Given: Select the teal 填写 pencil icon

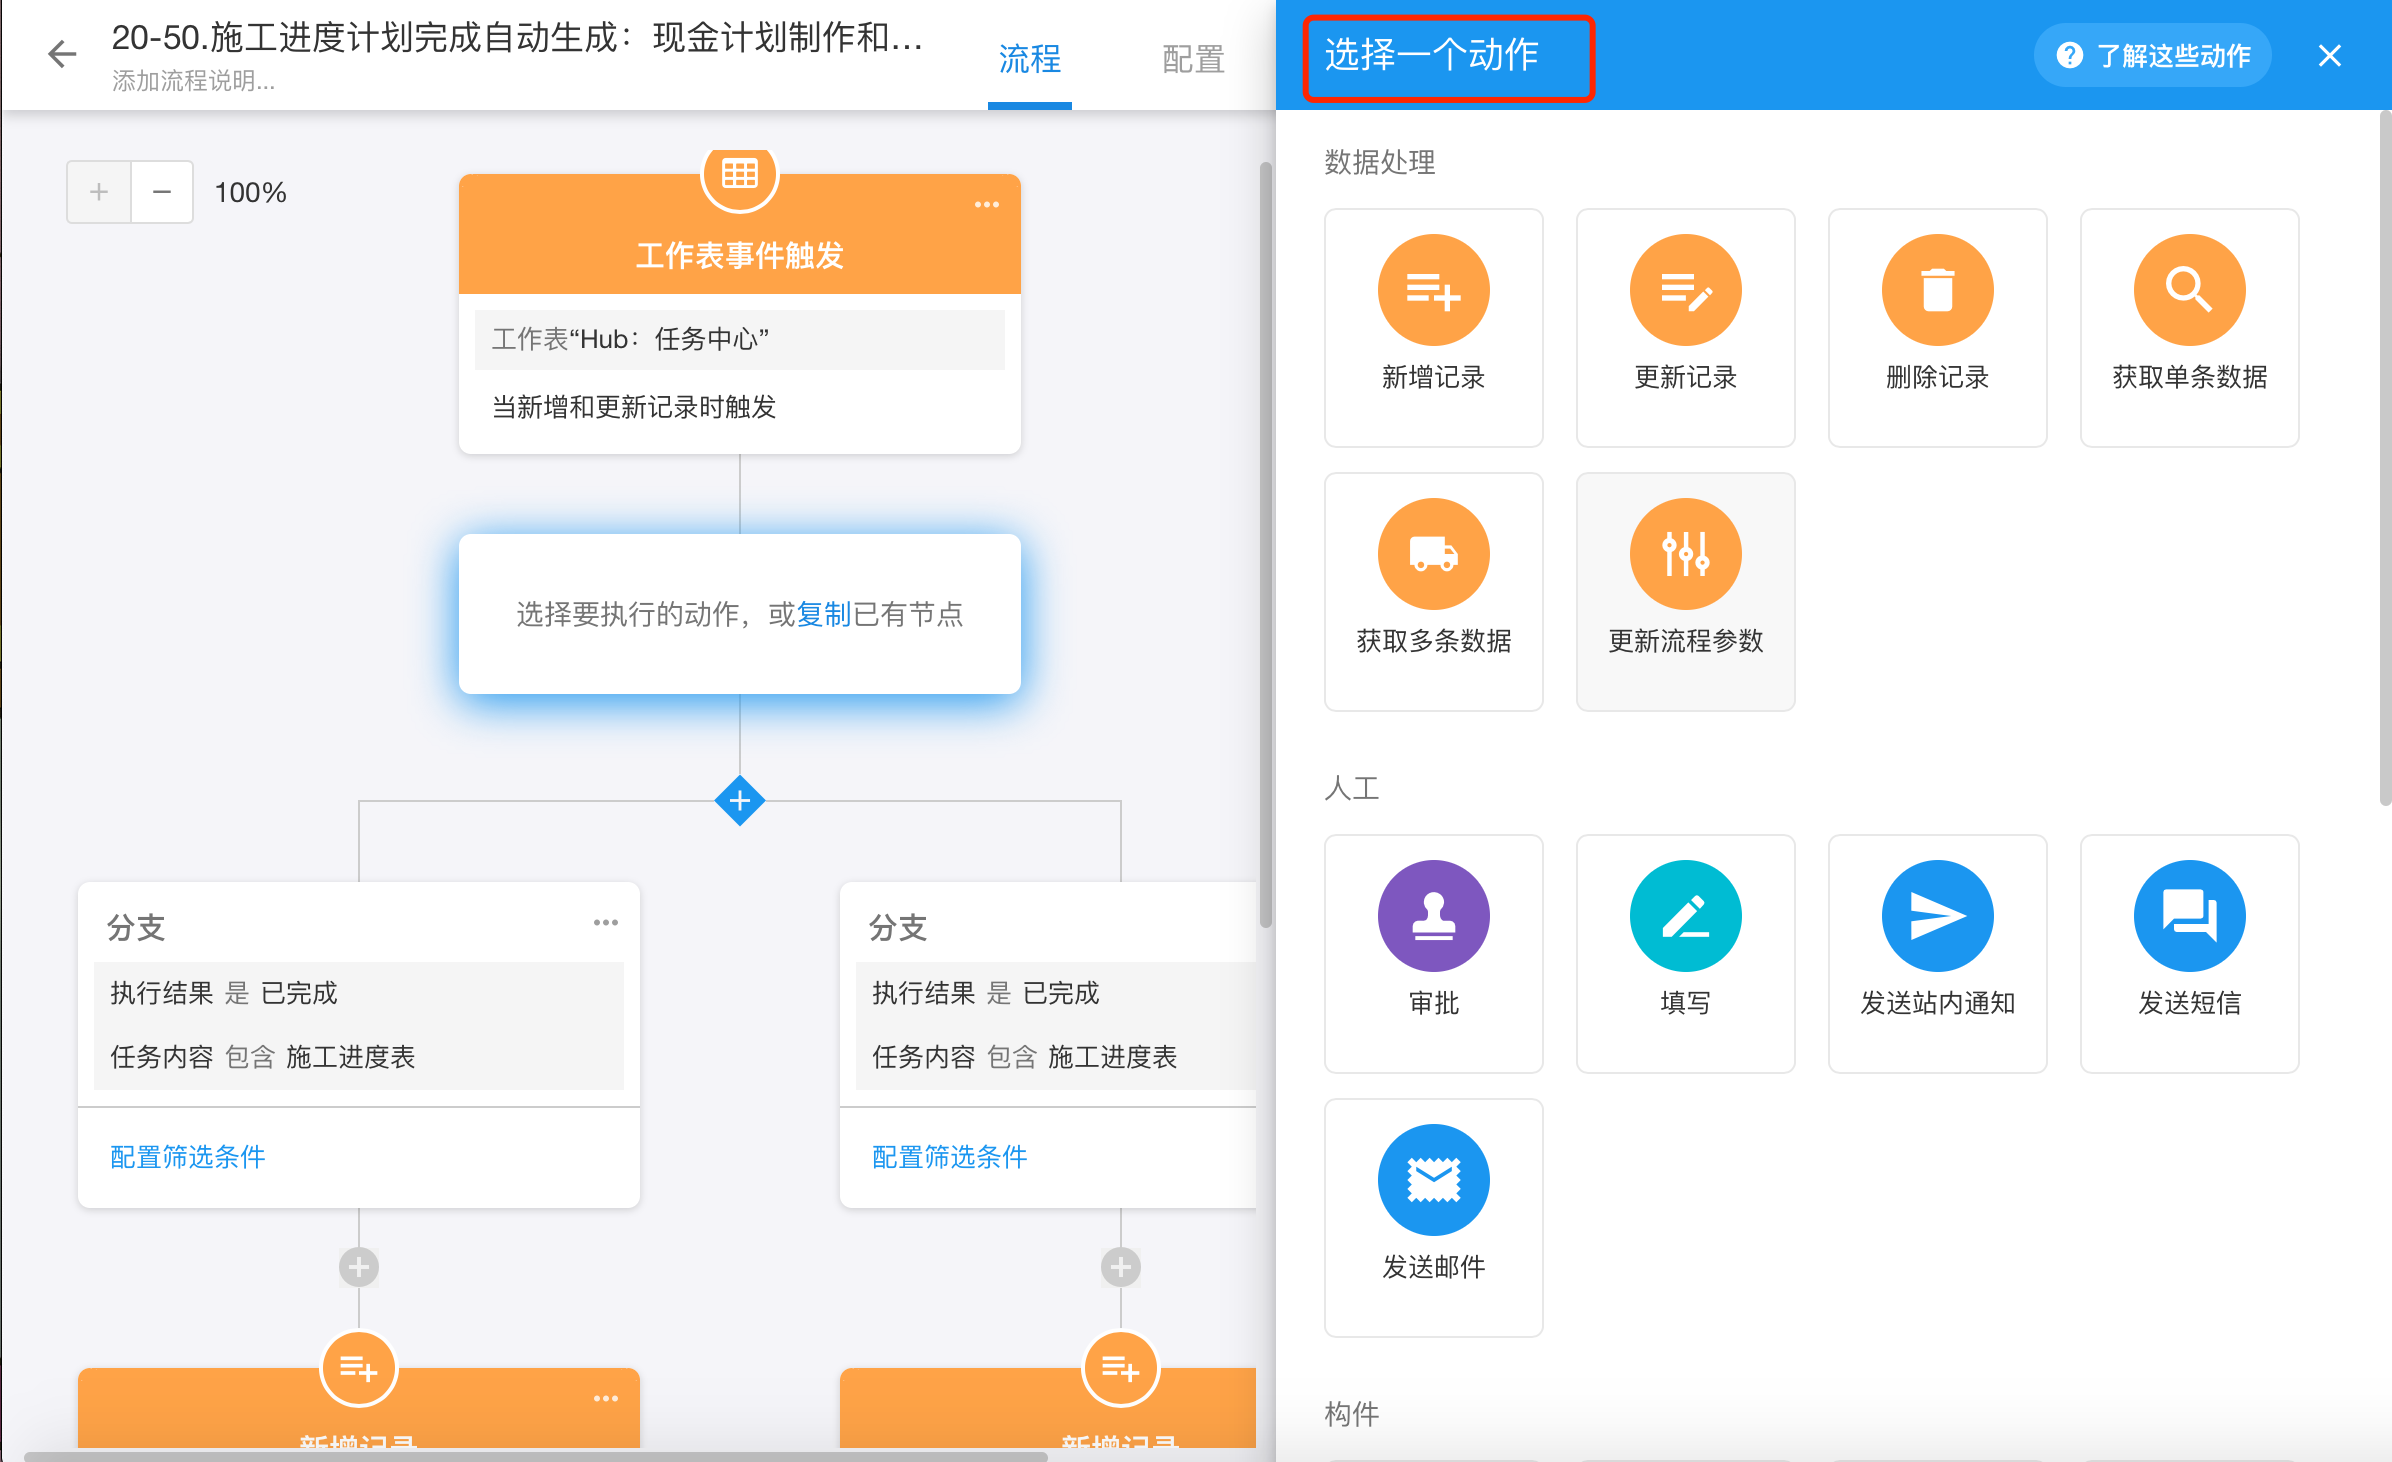Looking at the screenshot, I should pos(1685,916).
